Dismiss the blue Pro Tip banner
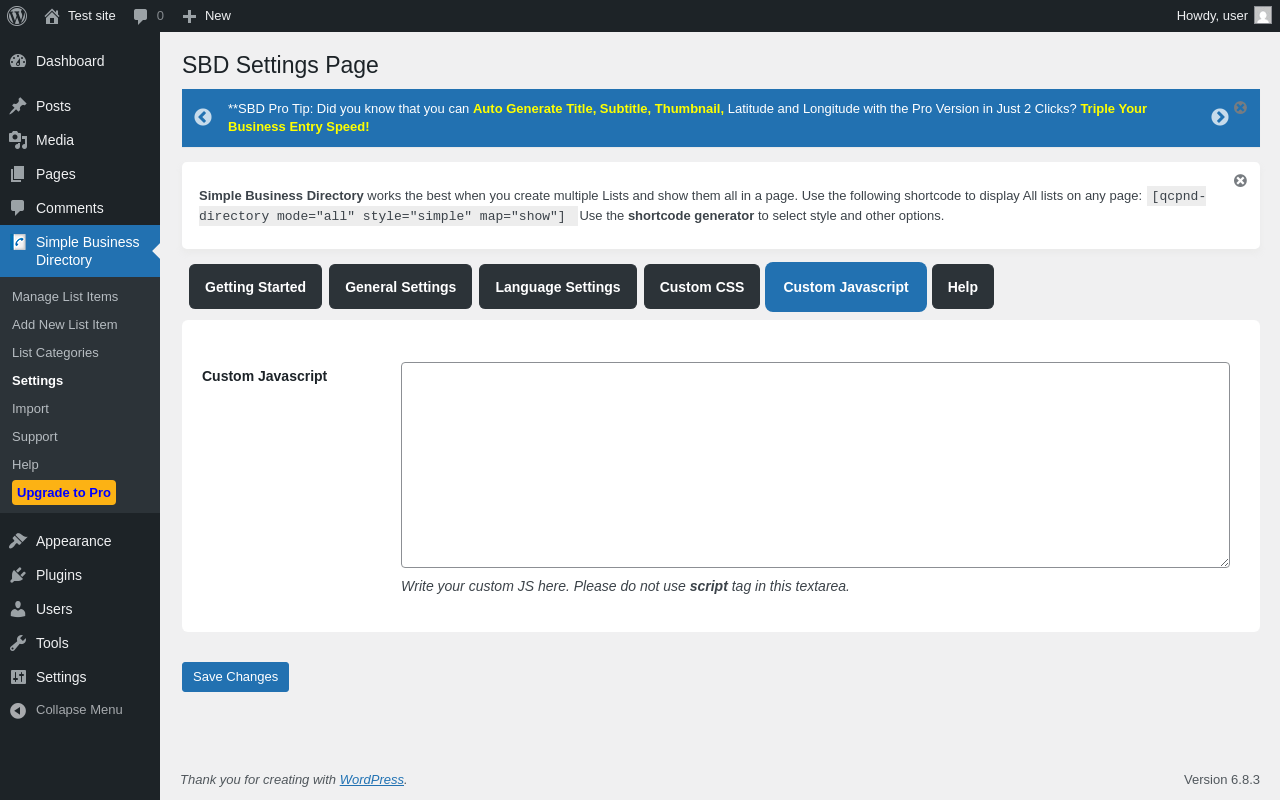Image resolution: width=1280 pixels, height=800 pixels. [1240, 107]
